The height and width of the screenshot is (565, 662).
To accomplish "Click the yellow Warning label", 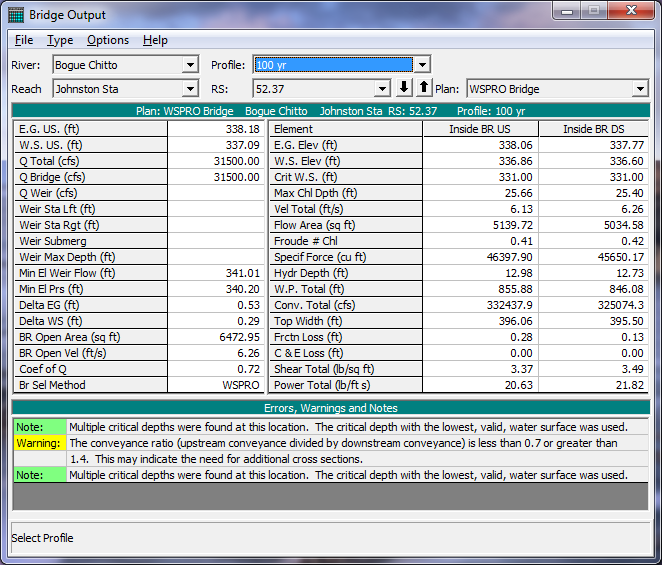I will click(x=40, y=443).
